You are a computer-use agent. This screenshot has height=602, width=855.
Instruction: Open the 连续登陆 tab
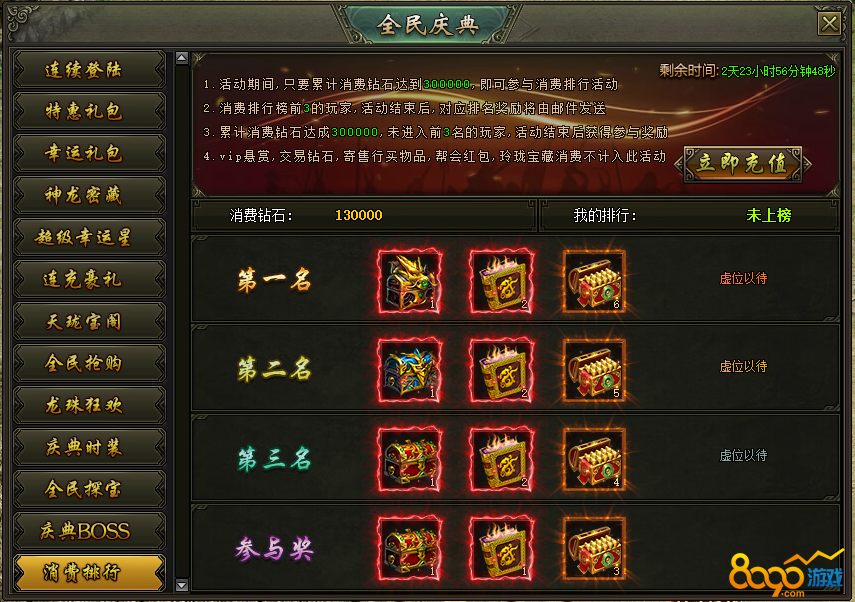[89, 69]
